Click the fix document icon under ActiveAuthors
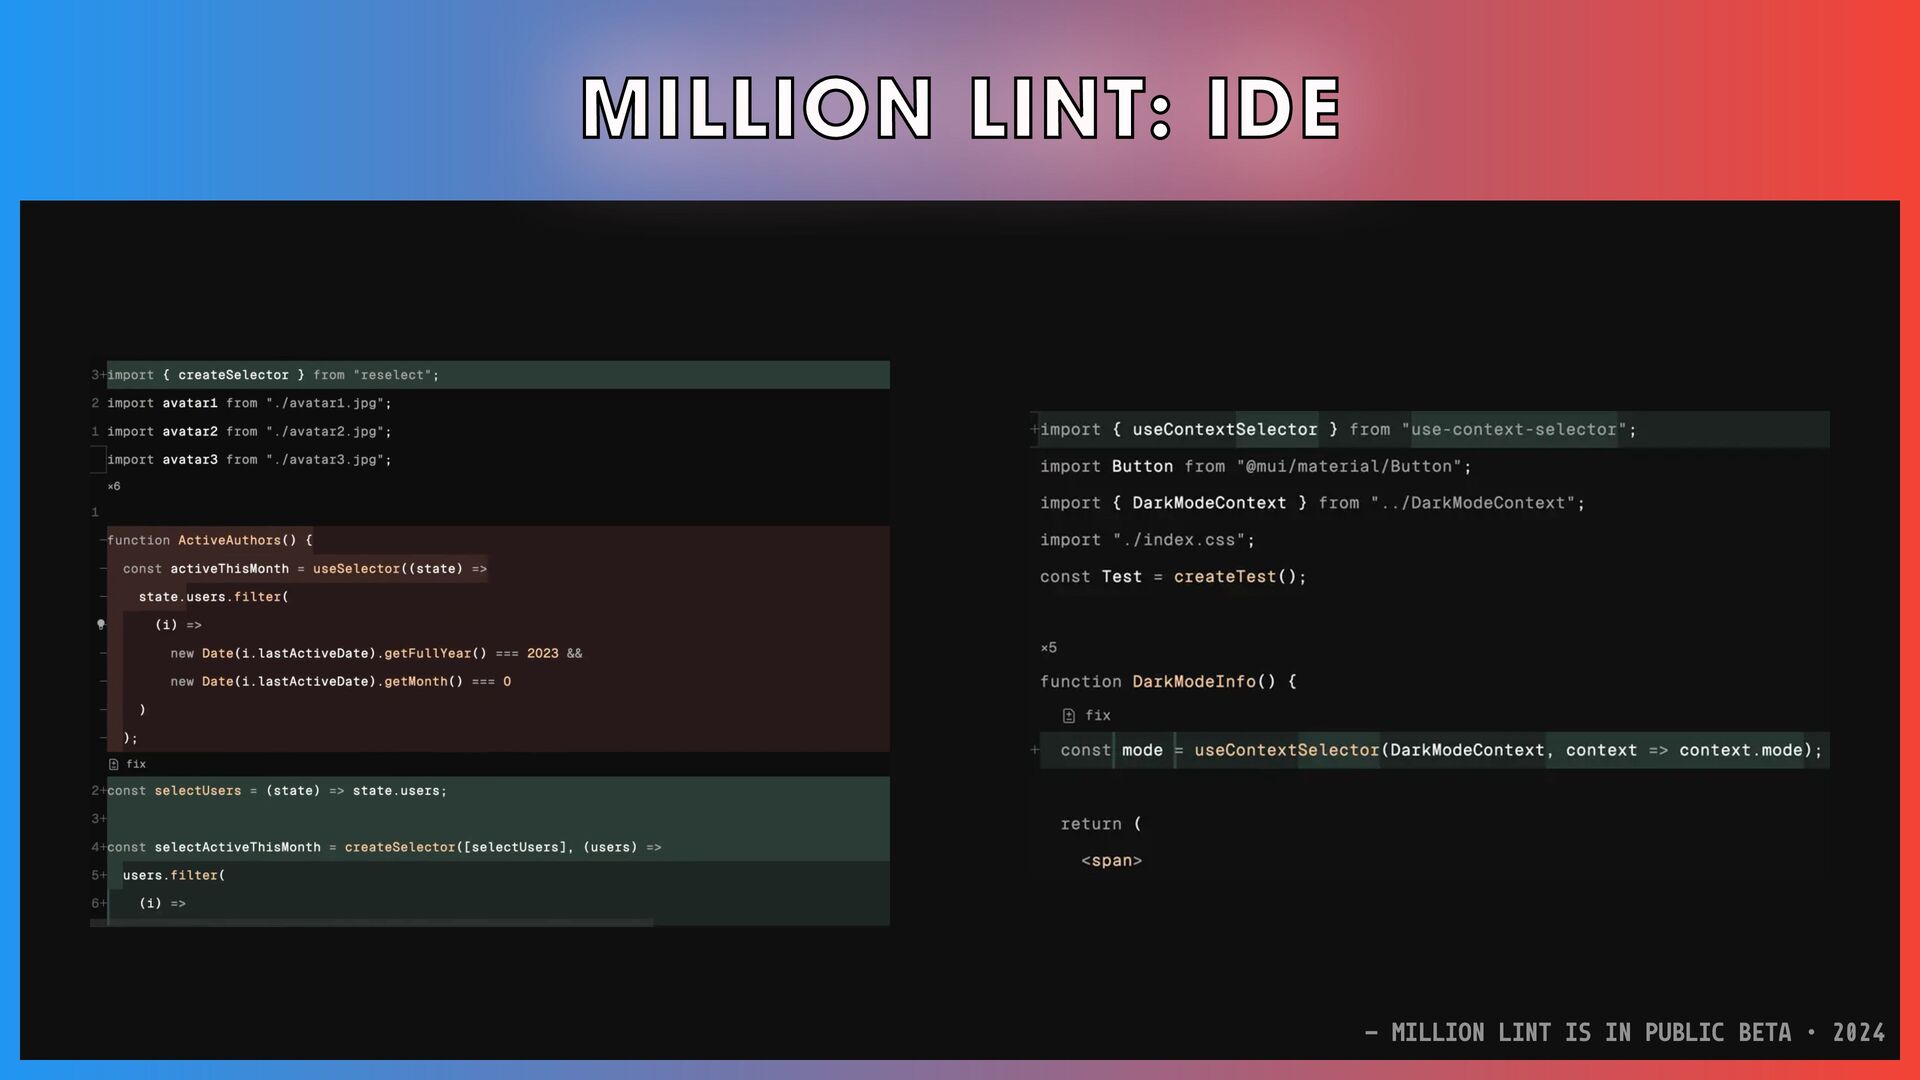 (114, 764)
